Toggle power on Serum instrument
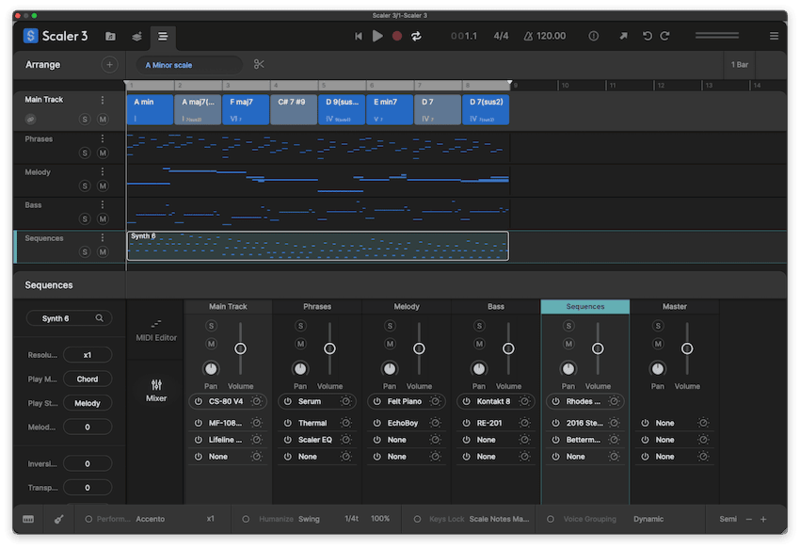Viewport: 800px width, 549px height. pyautogui.click(x=288, y=402)
